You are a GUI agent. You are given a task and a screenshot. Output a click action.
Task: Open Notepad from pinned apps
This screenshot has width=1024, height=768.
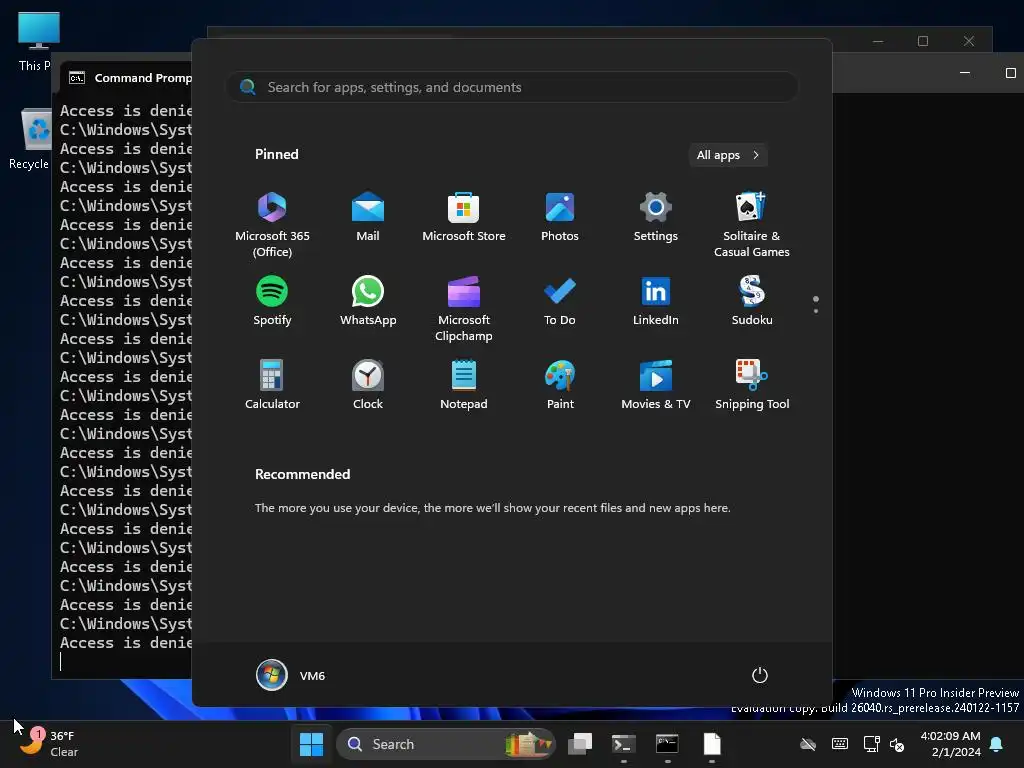(464, 385)
